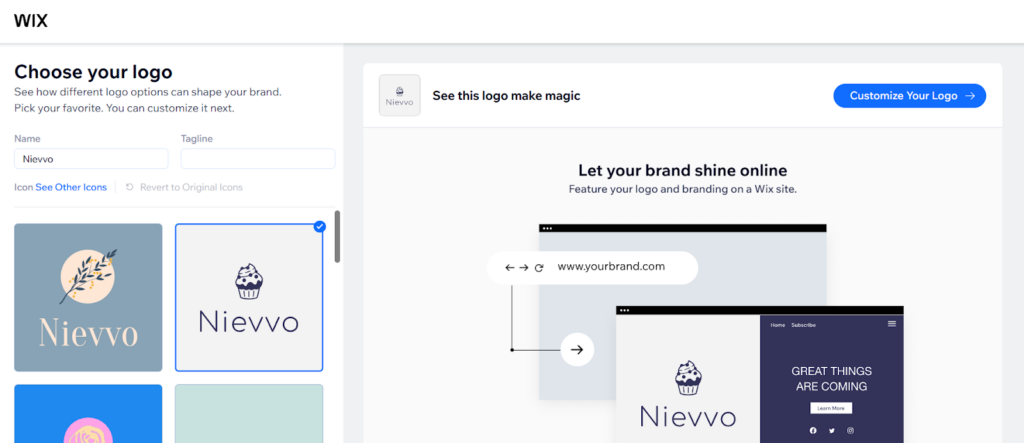Click the Twitter icon in the site preview
Image resolution: width=1024 pixels, height=443 pixels.
(832, 430)
